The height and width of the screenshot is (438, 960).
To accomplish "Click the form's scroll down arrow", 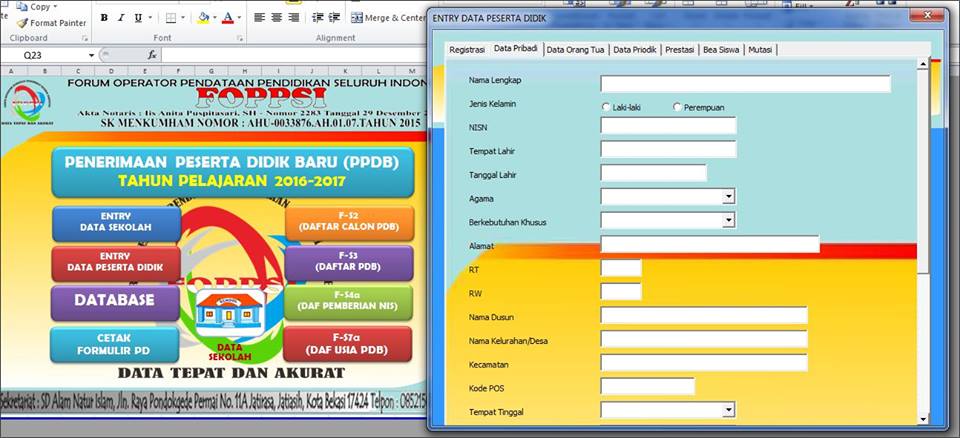I will click(x=923, y=419).
